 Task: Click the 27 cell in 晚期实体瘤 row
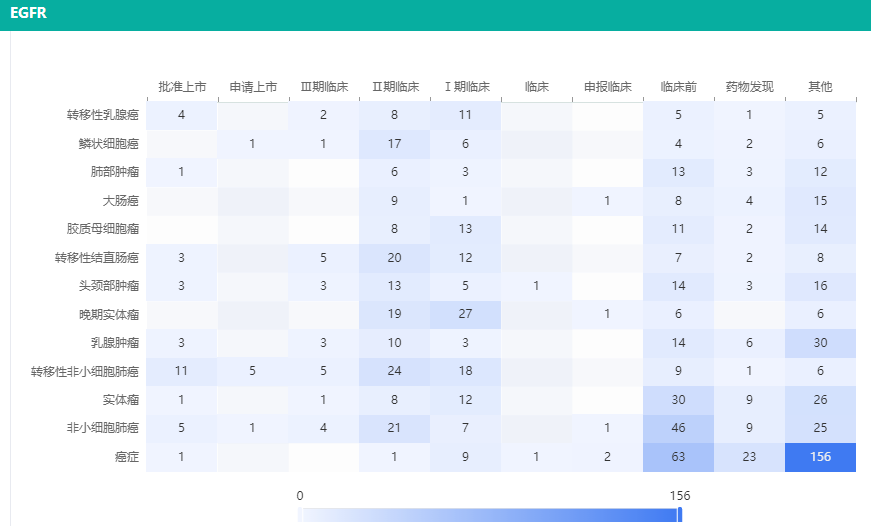click(465, 314)
